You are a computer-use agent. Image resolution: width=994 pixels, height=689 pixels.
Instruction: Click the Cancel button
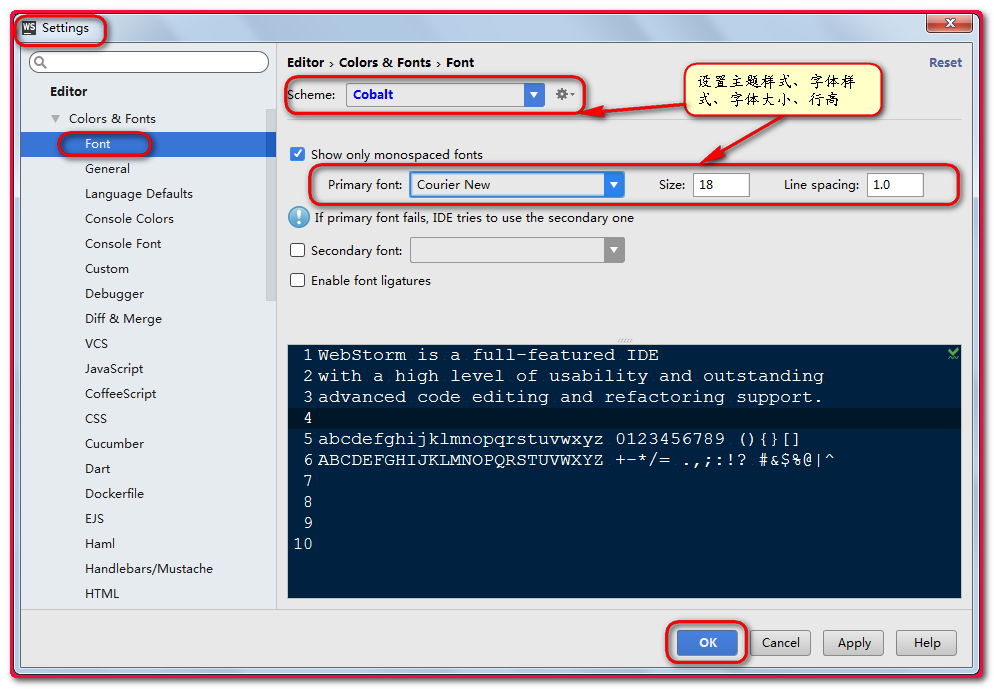coord(780,643)
